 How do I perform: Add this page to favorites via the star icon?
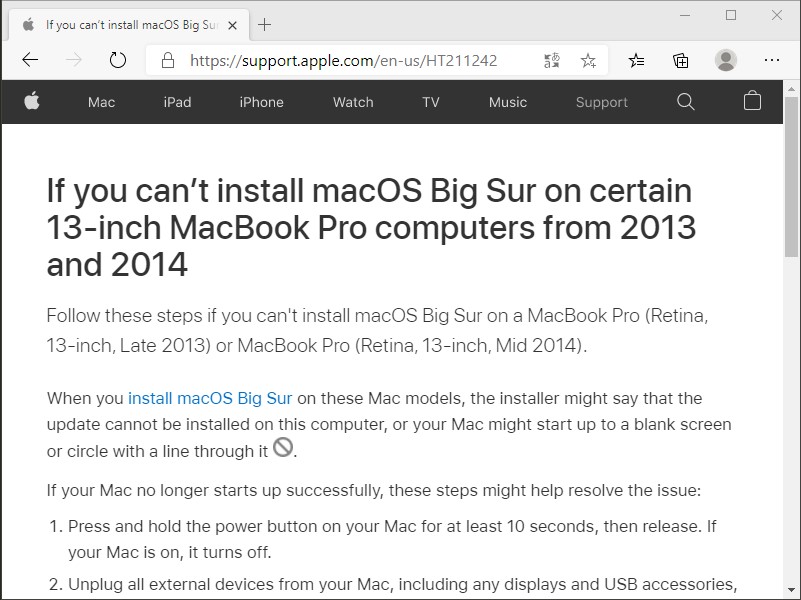pos(589,60)
